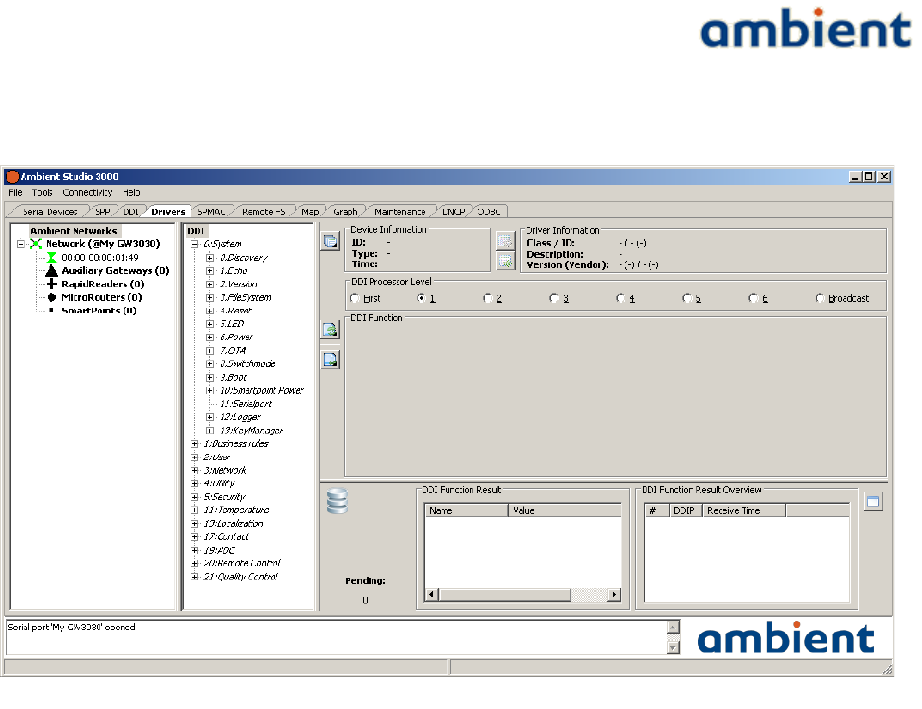Screen dimensions: 922x709
Task: Click the SmartPoints square icon
Action: pos(52,310)
